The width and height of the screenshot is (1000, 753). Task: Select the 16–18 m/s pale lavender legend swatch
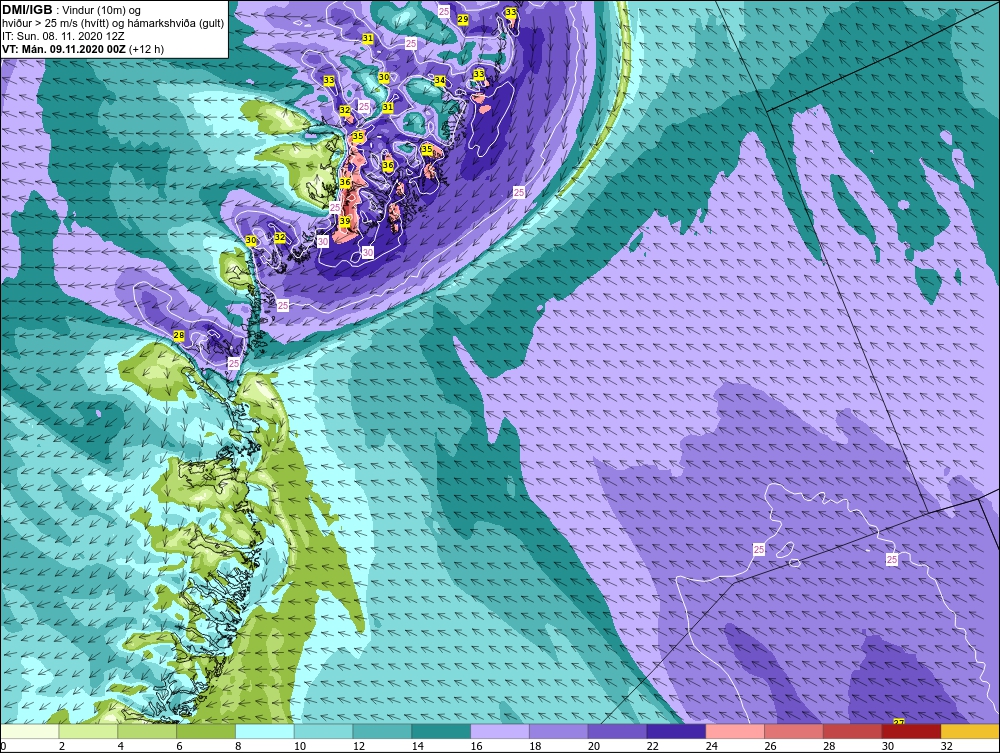(x=500, y=731)
